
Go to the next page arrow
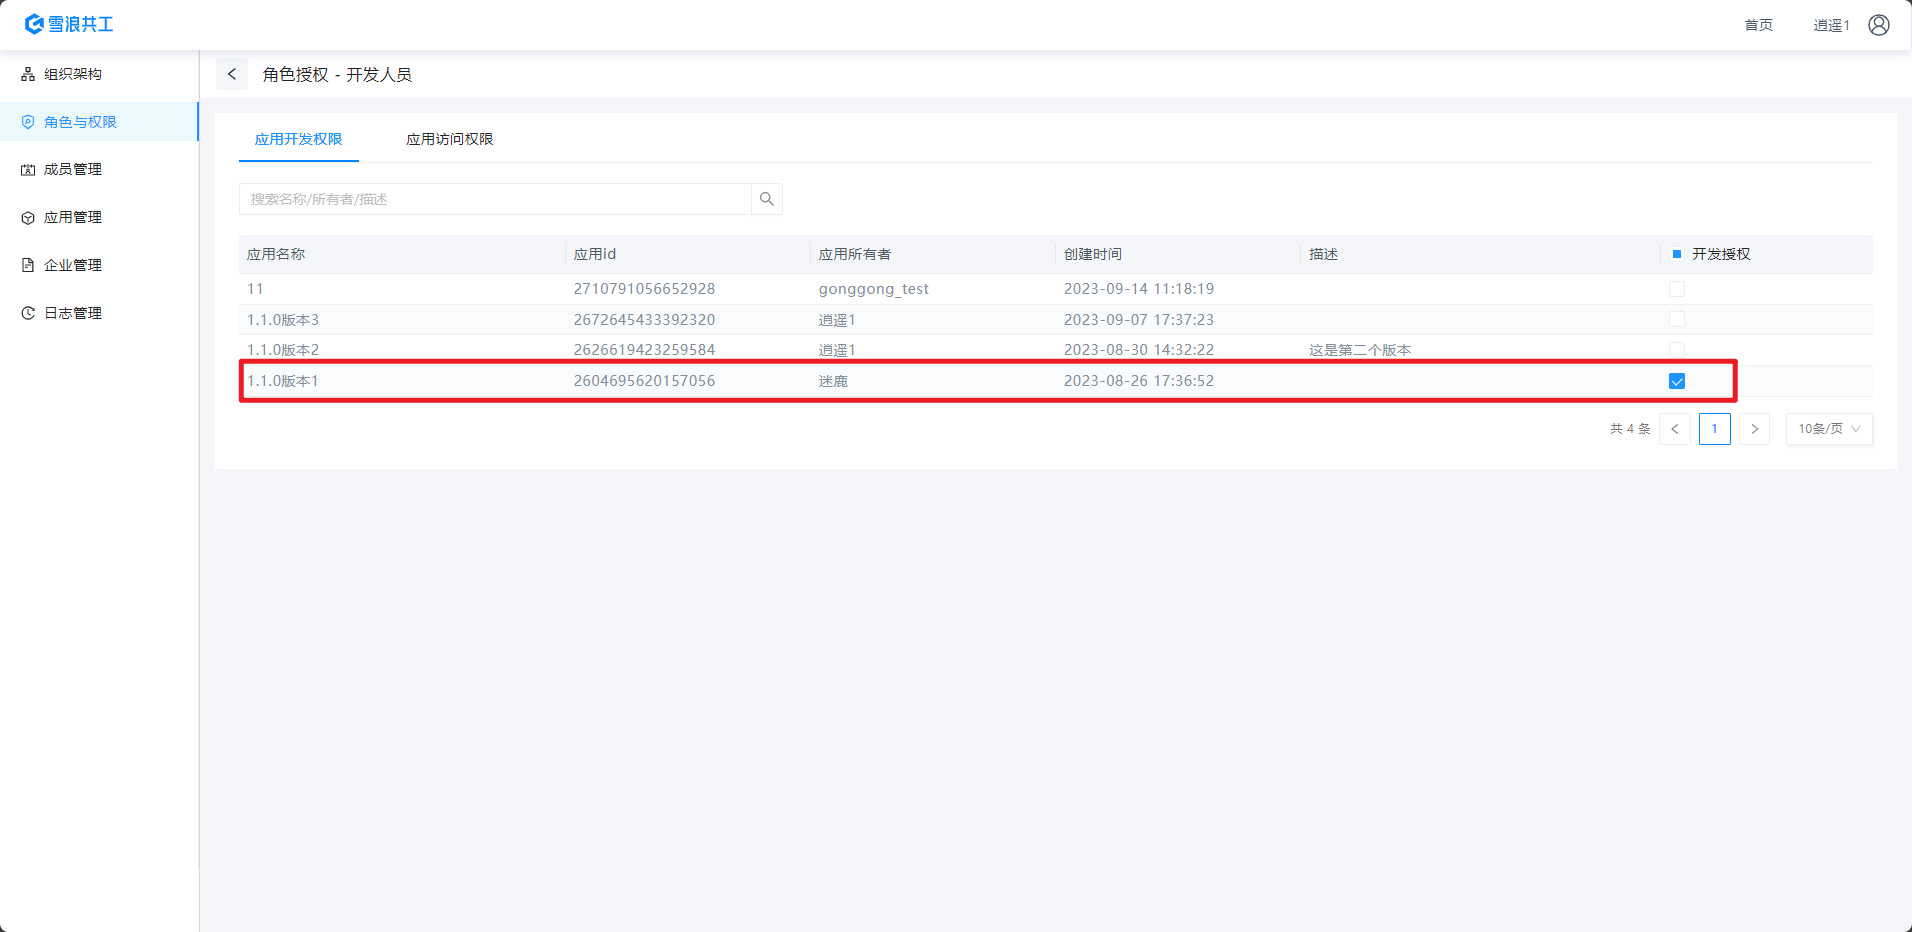pyautogui.click(x=1754, y=429)
